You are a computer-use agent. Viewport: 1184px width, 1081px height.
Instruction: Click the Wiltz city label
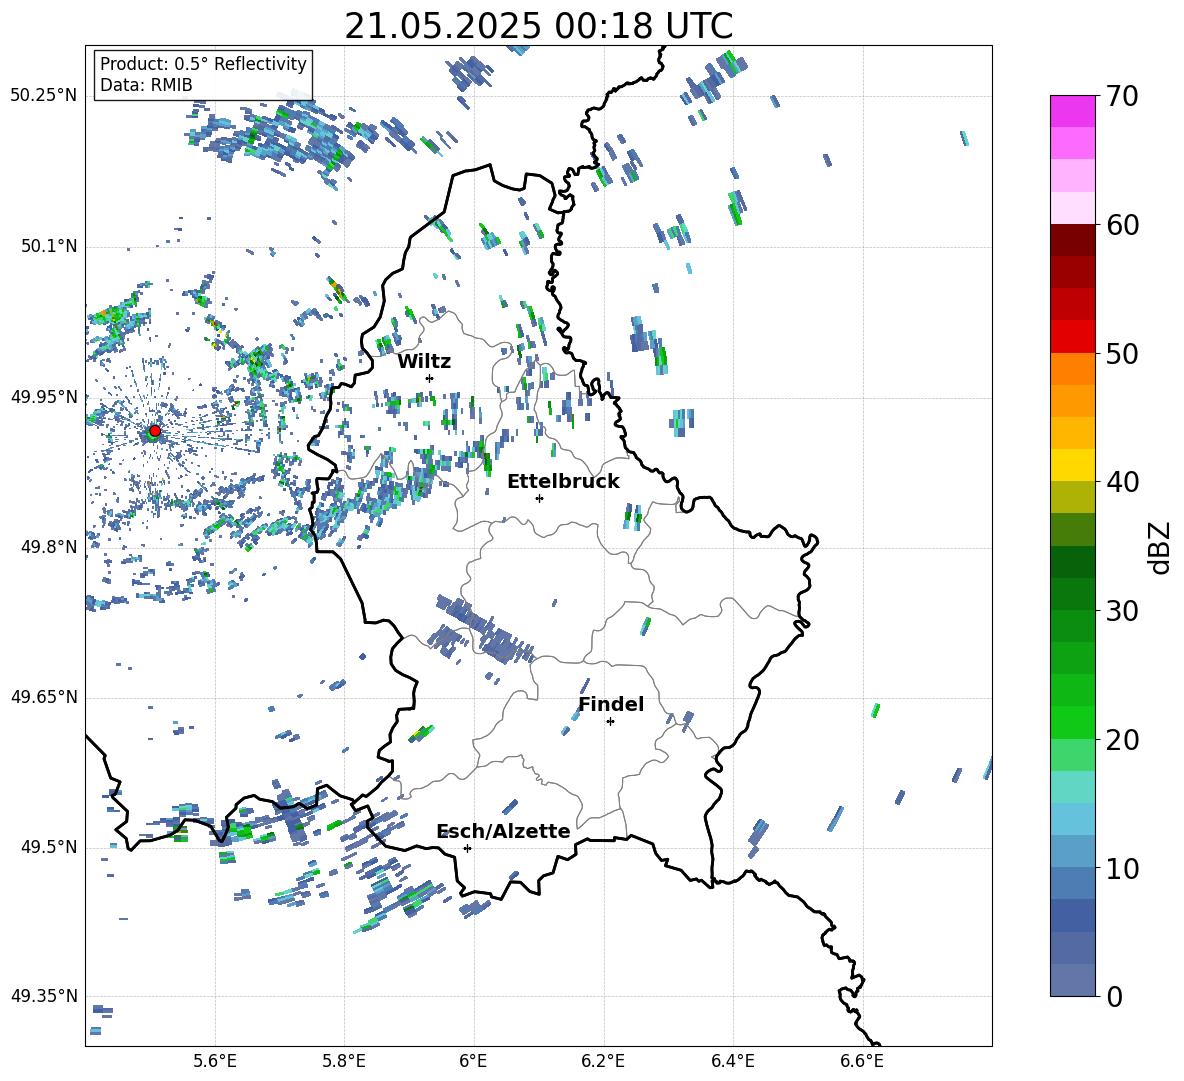coord(424,362)
